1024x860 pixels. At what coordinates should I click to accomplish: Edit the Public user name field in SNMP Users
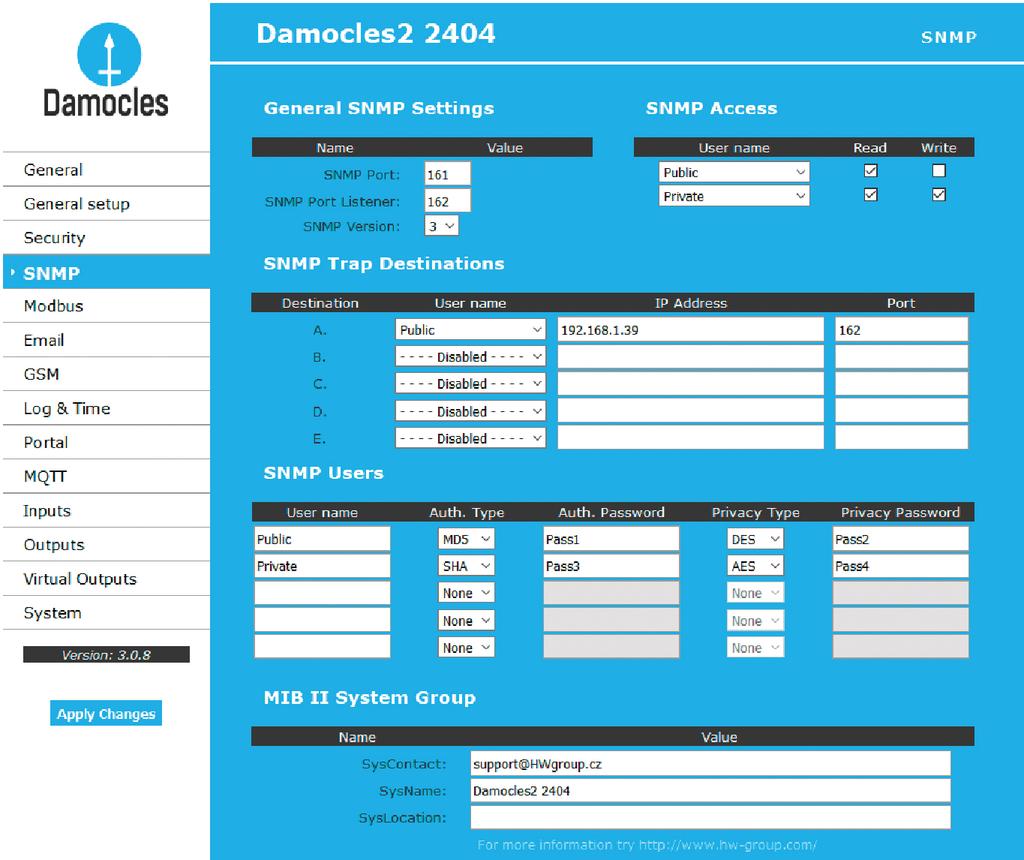322,539
